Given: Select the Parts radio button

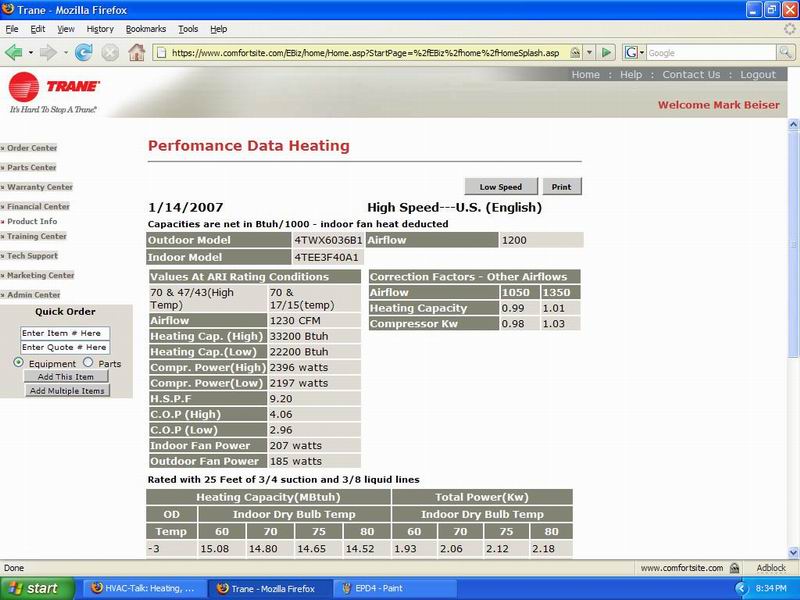Looking at the screenshot, I should (x=88, y=363).
